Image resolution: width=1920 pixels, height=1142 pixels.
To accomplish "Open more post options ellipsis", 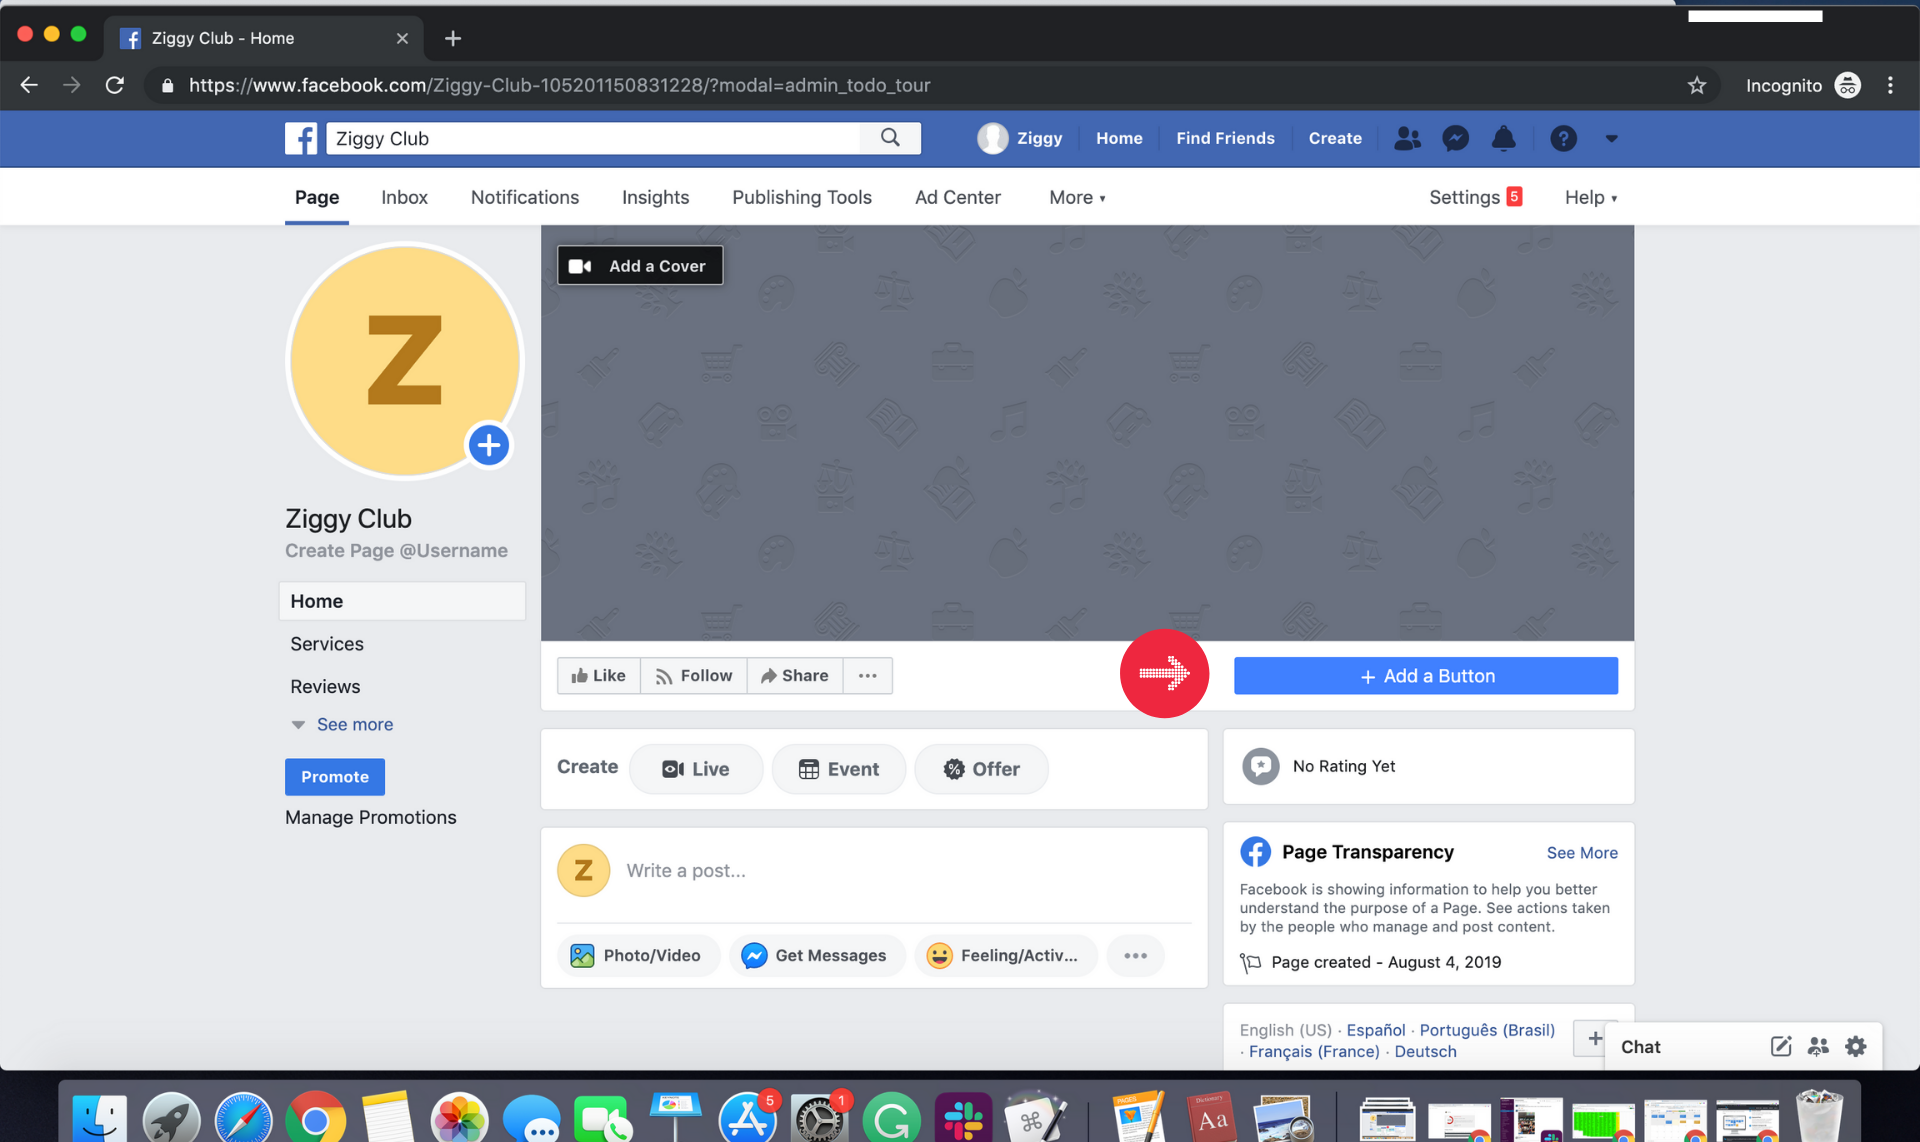I will pyautogui.click(x=1135, y=956).
